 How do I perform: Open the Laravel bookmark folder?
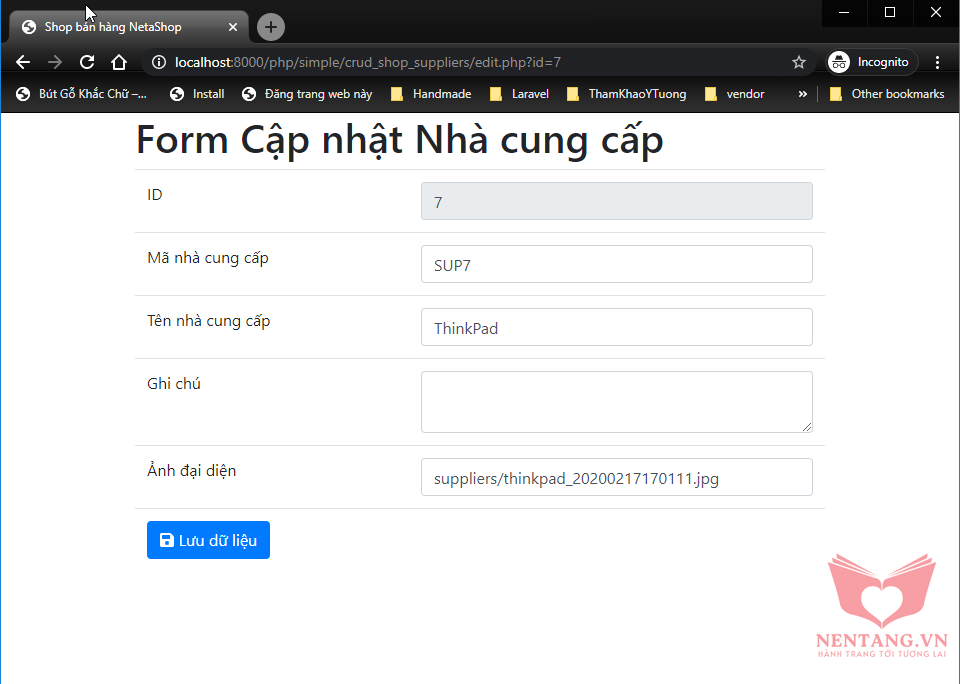(519, 94)
